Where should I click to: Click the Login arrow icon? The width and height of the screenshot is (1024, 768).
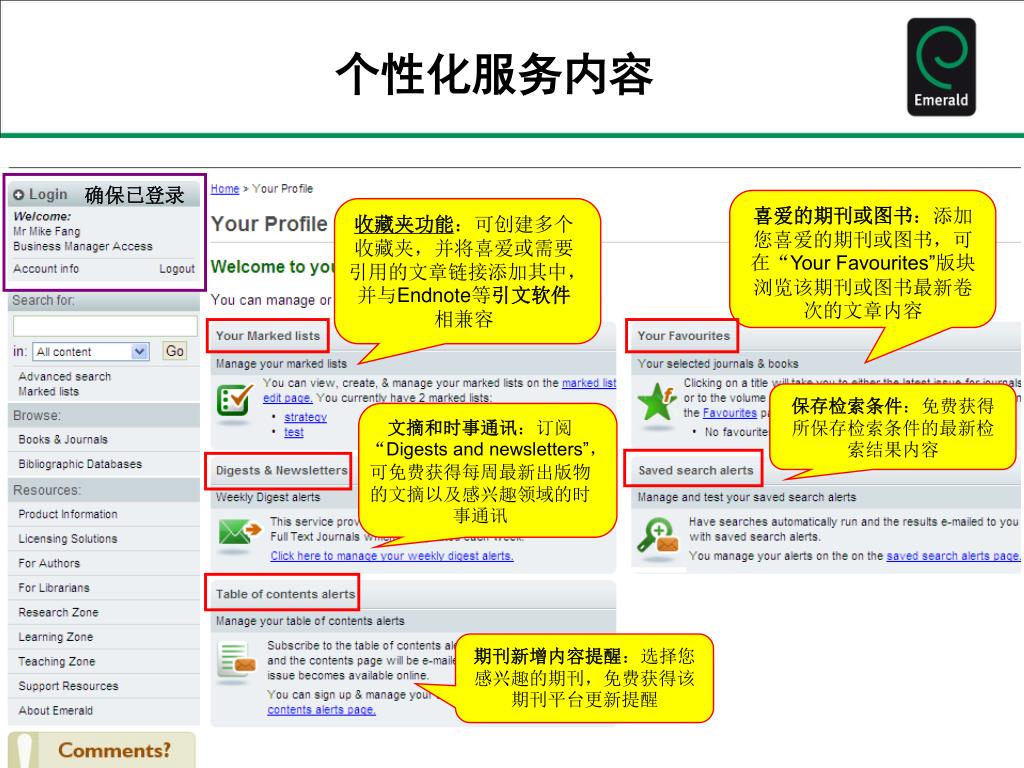coord(19,195)
